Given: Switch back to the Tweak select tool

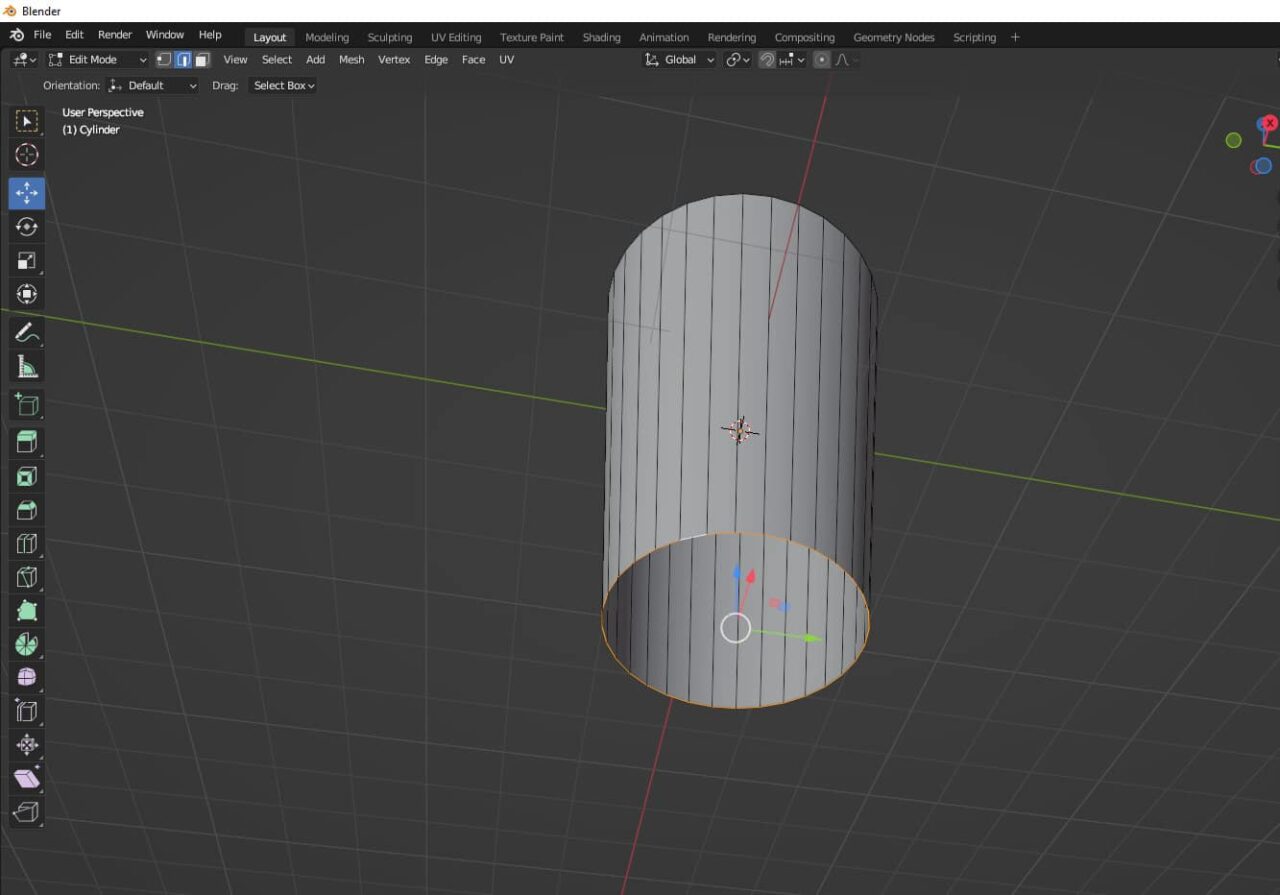Looking at the screenshot, I should tap(26, 120).
